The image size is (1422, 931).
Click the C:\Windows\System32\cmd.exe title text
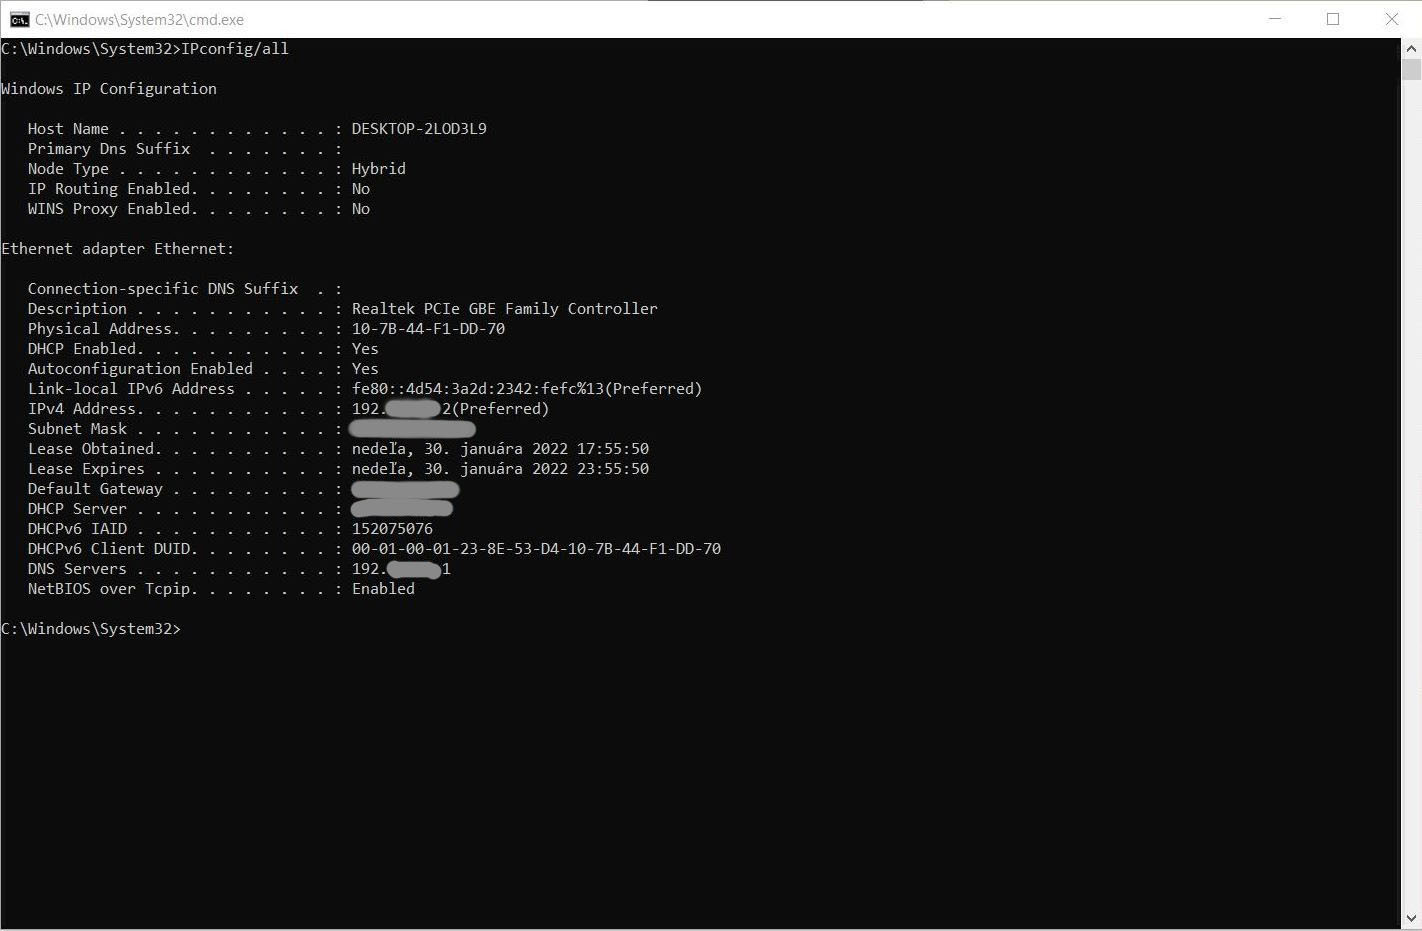(139, 19)
